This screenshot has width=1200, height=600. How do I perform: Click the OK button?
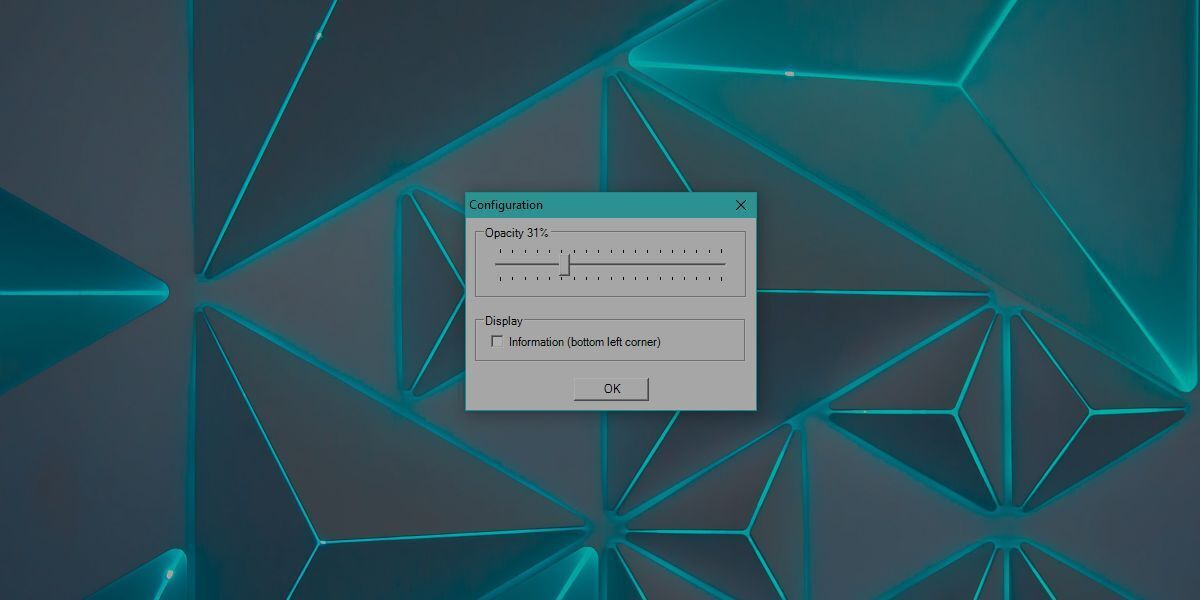(611, 389)
